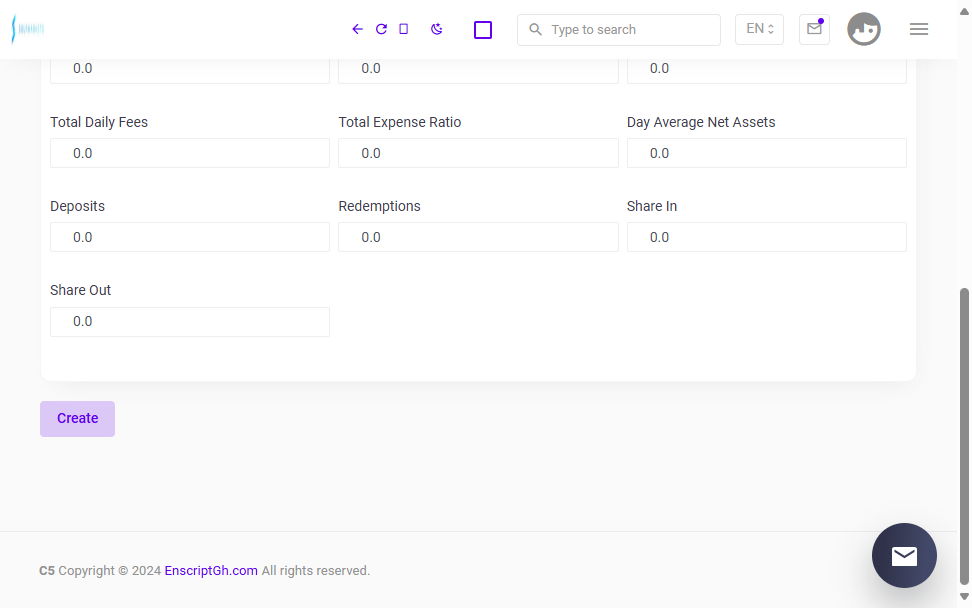Click the Total Daily Fees input
The height and width of the screenshot is (608, 972).
click(x=190, y=153)
